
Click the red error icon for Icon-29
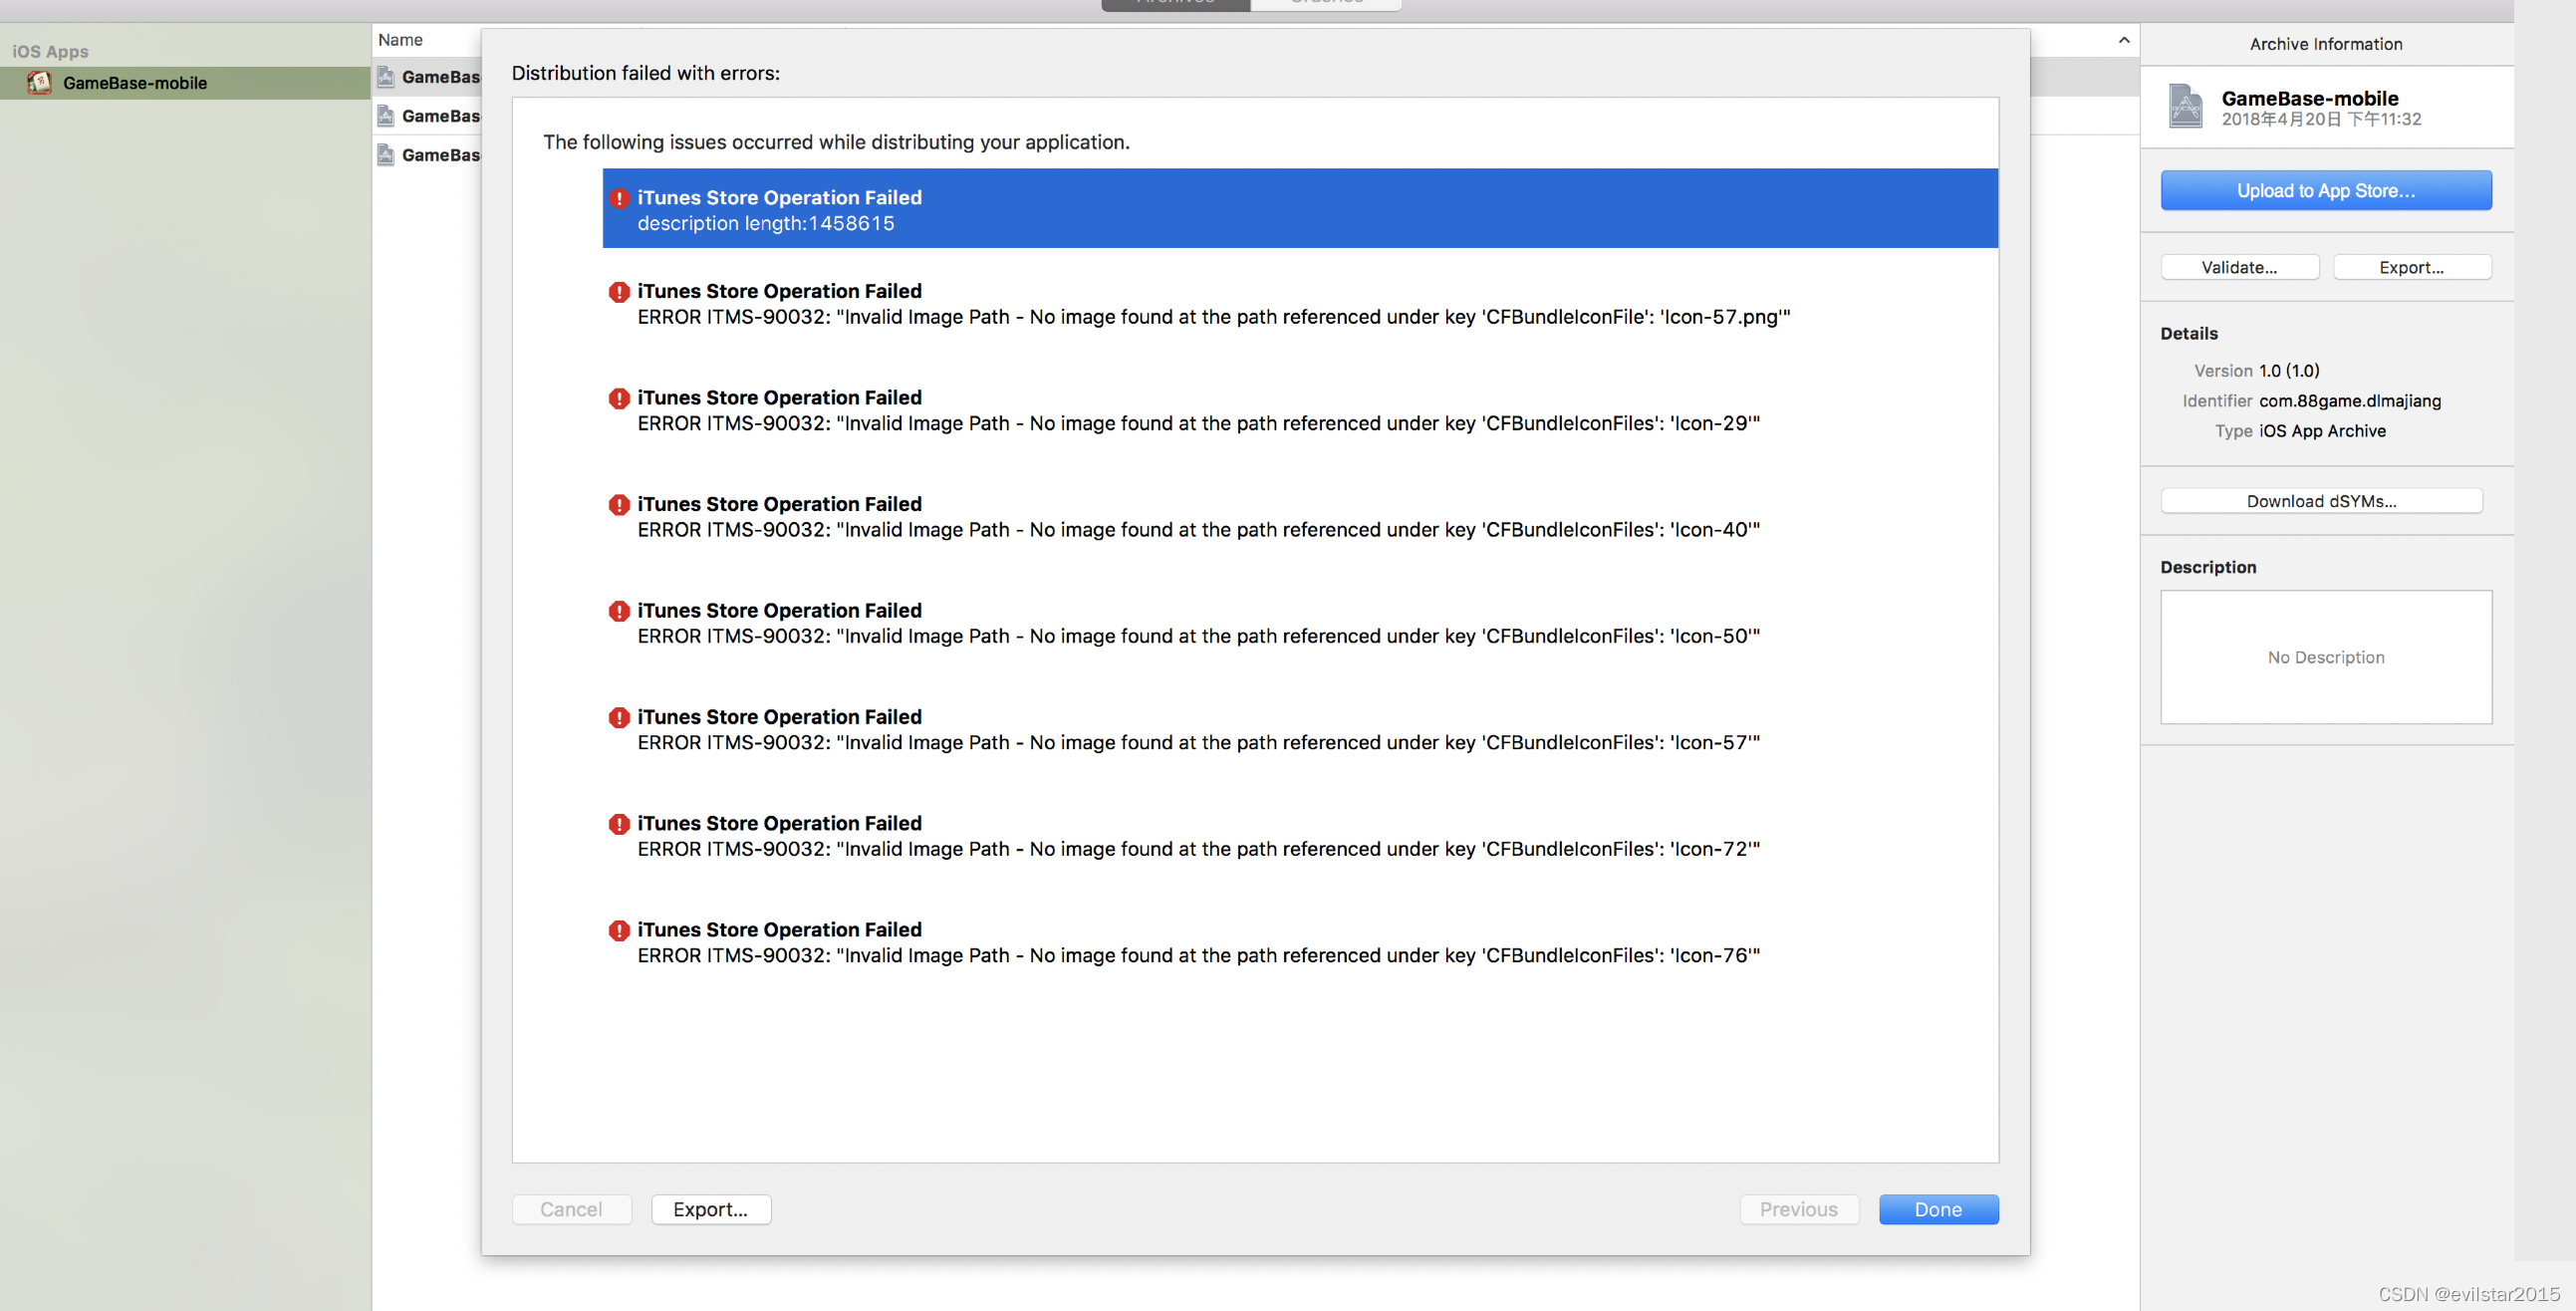pyautogui.click(x=619, y=398)
